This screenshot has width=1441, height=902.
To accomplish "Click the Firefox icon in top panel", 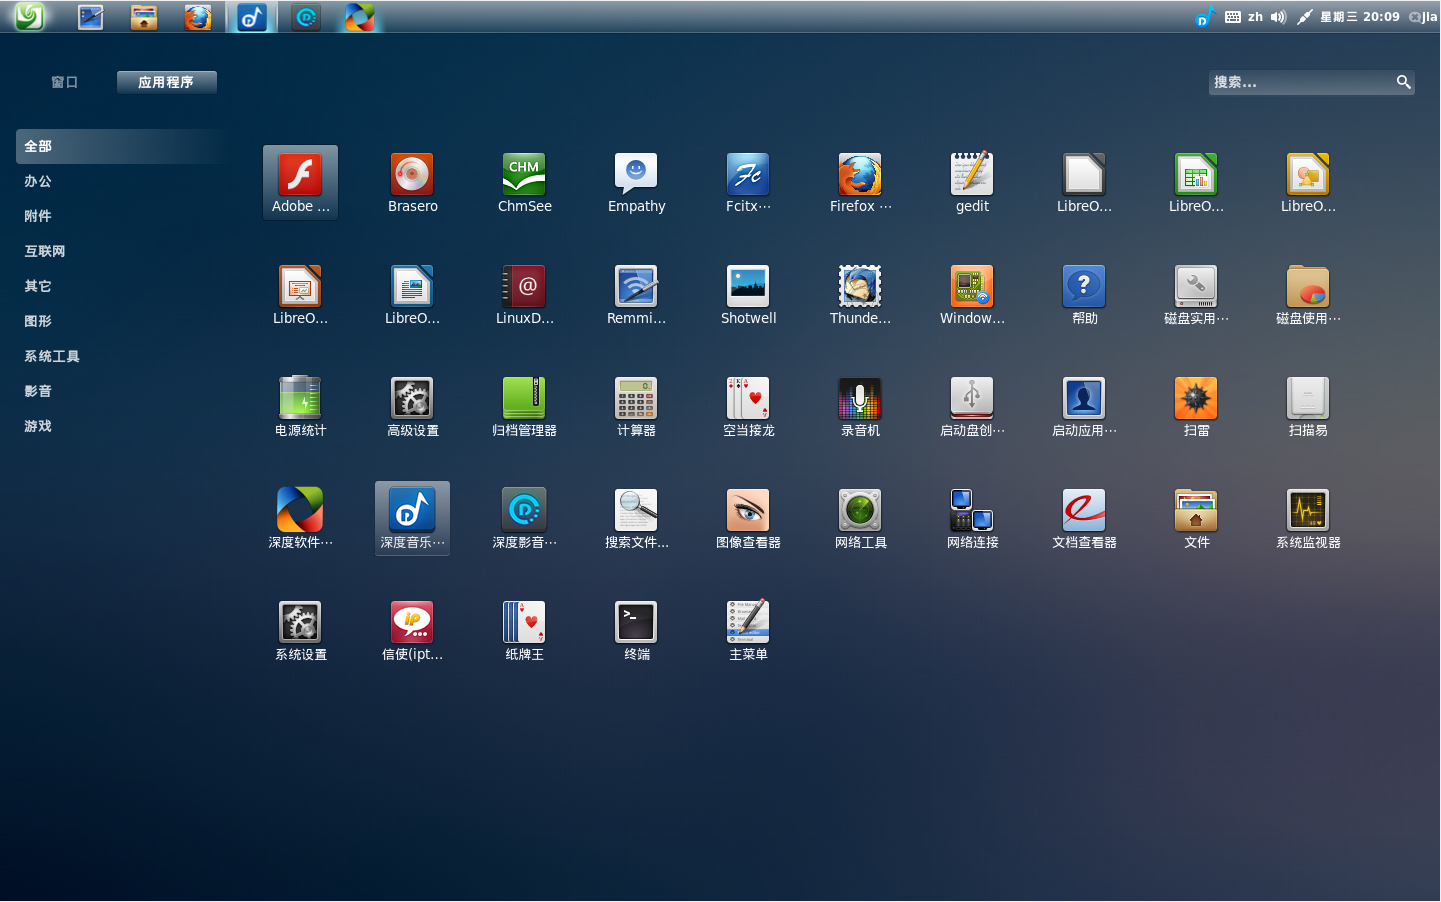I will (x=198, y=17).
